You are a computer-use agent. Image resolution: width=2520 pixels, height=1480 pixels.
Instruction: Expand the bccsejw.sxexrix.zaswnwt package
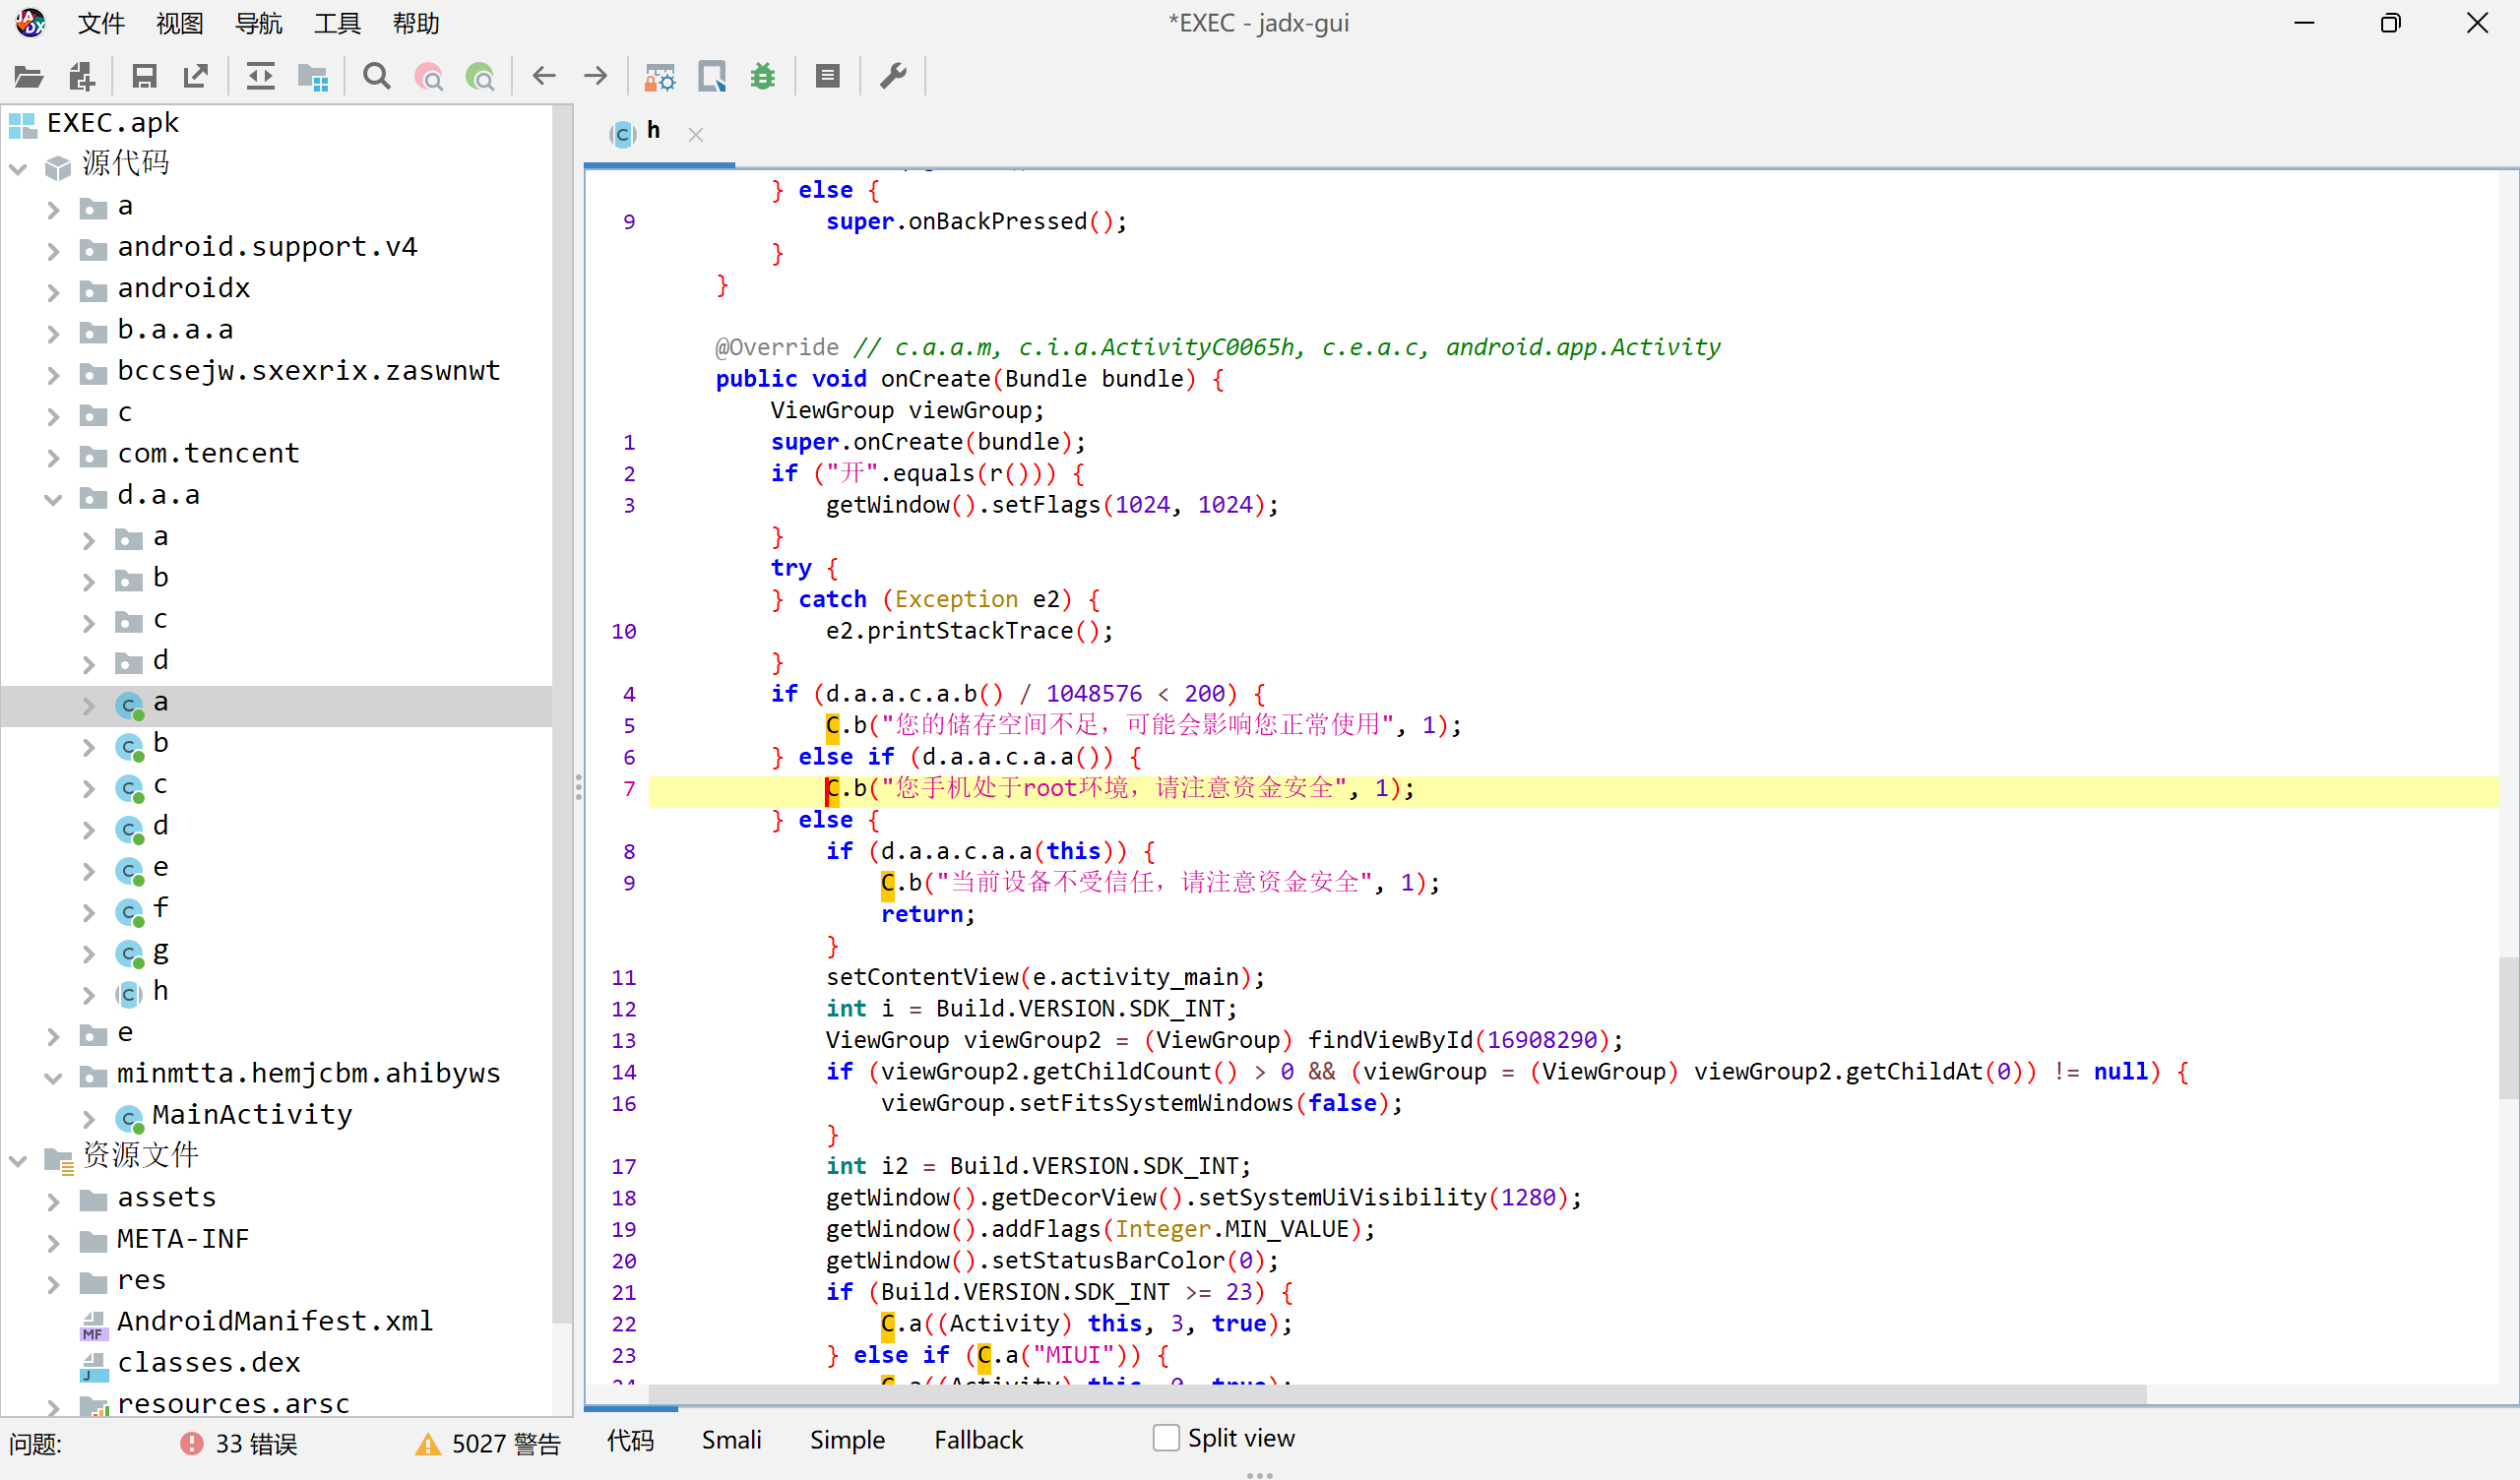(x=53, y=375)
